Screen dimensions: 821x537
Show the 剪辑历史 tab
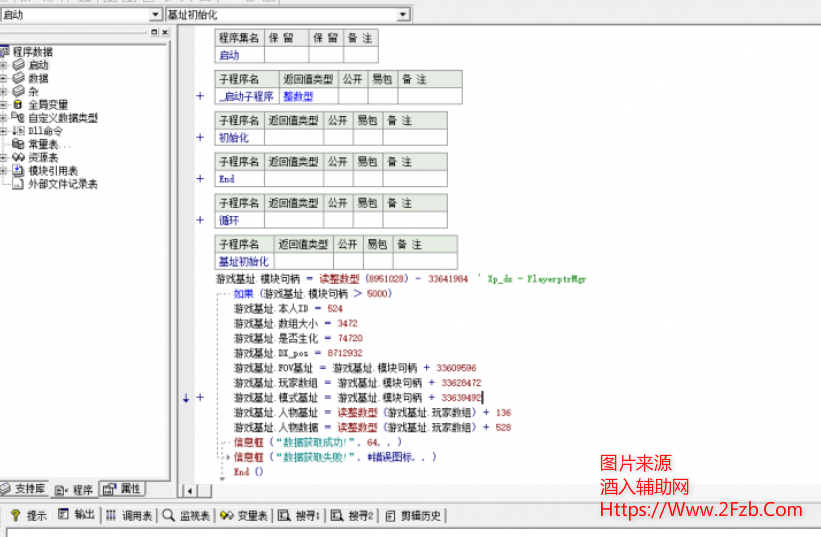pyautogui.click(x=415, y=516)
